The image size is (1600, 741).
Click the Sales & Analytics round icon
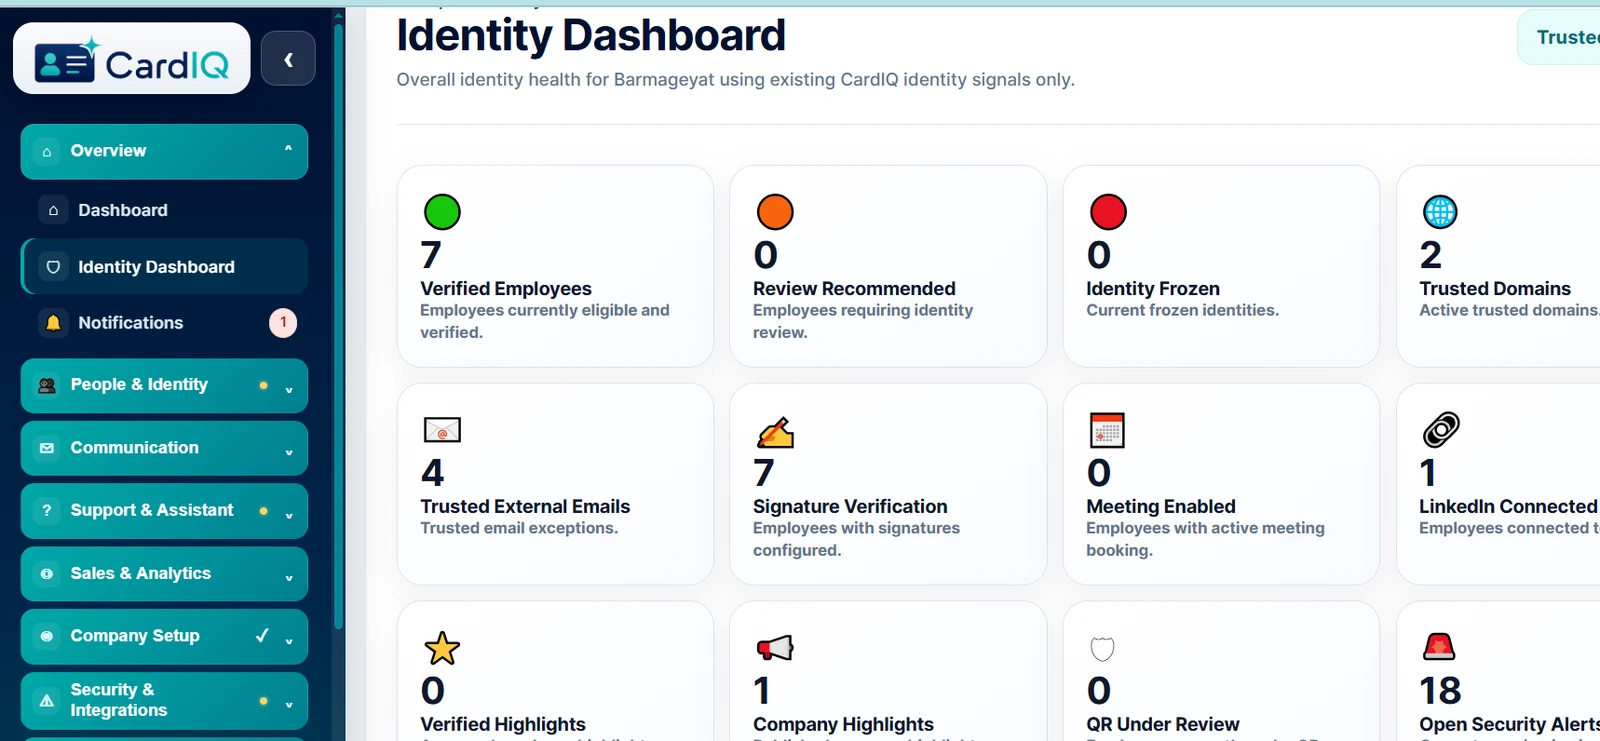[x=47, y=573]
